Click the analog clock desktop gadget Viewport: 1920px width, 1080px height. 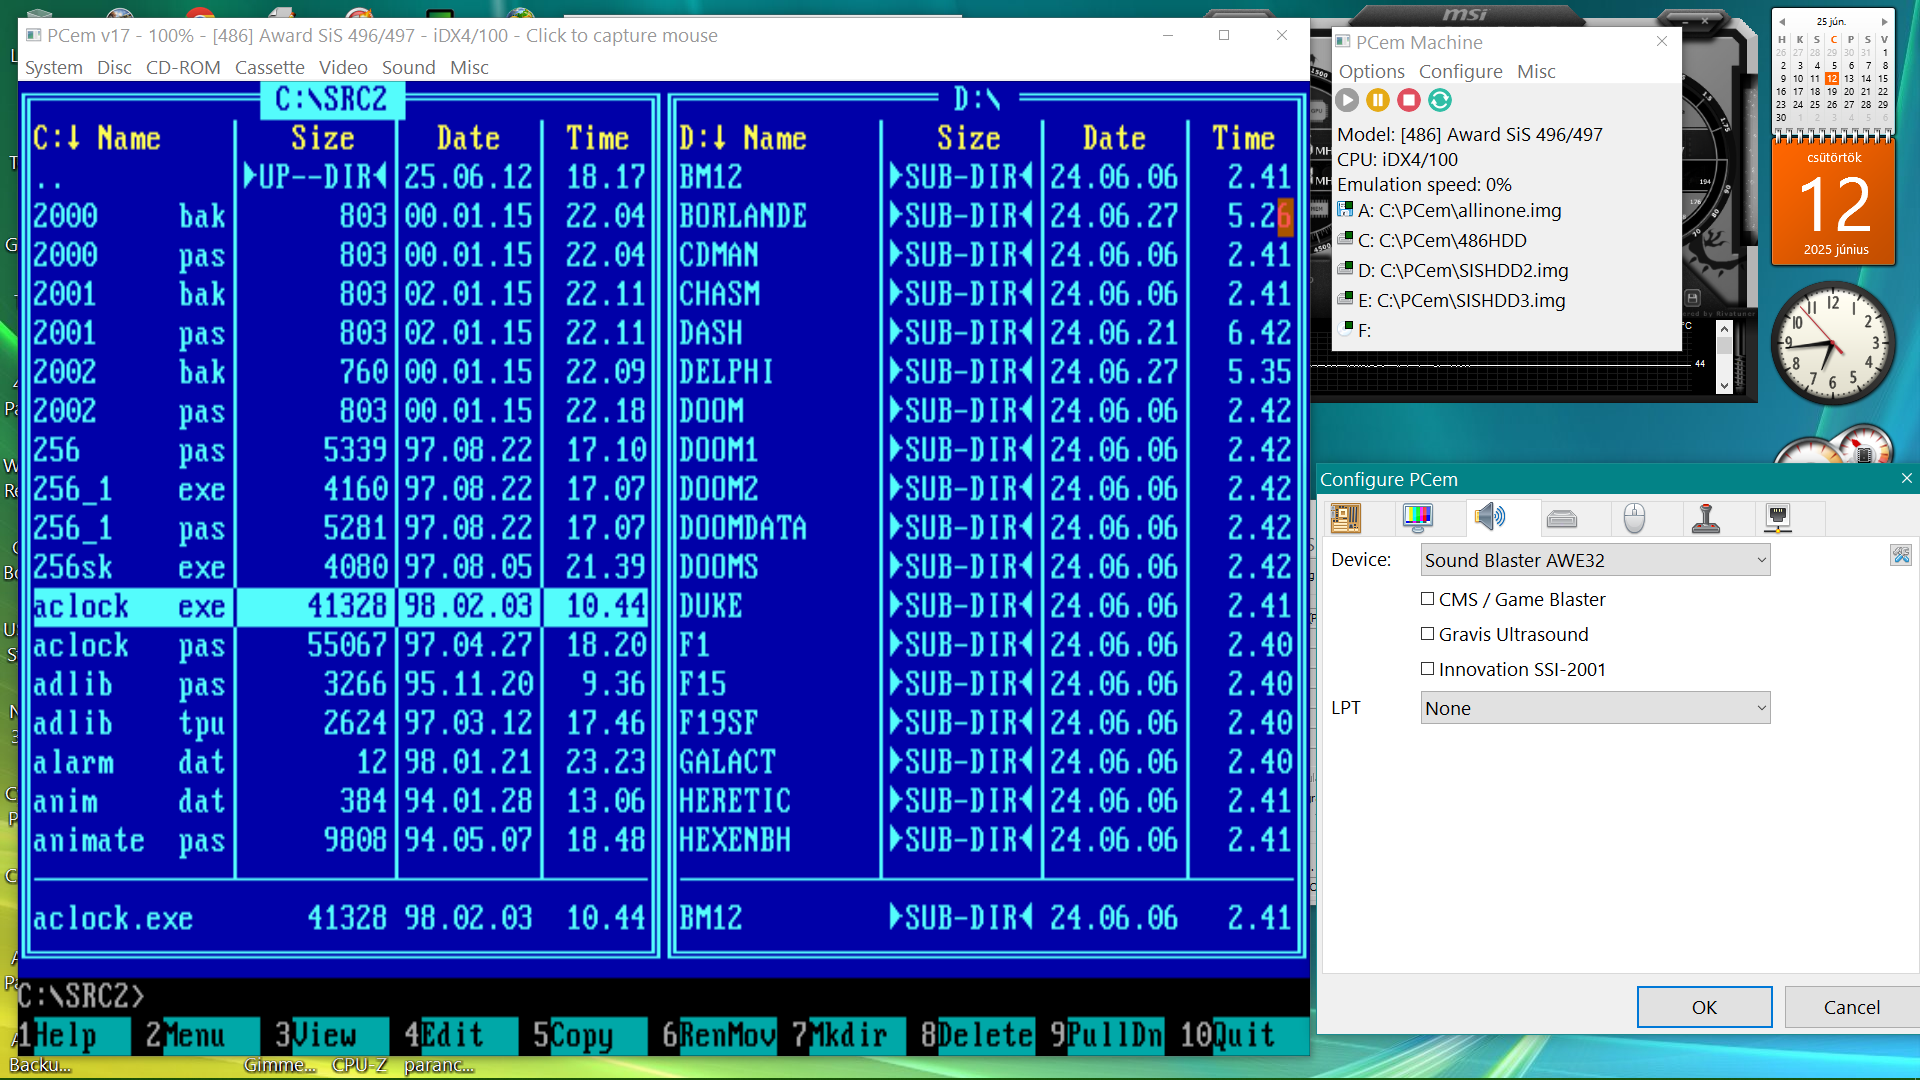pyautogui.click(x=1833, y=343)
